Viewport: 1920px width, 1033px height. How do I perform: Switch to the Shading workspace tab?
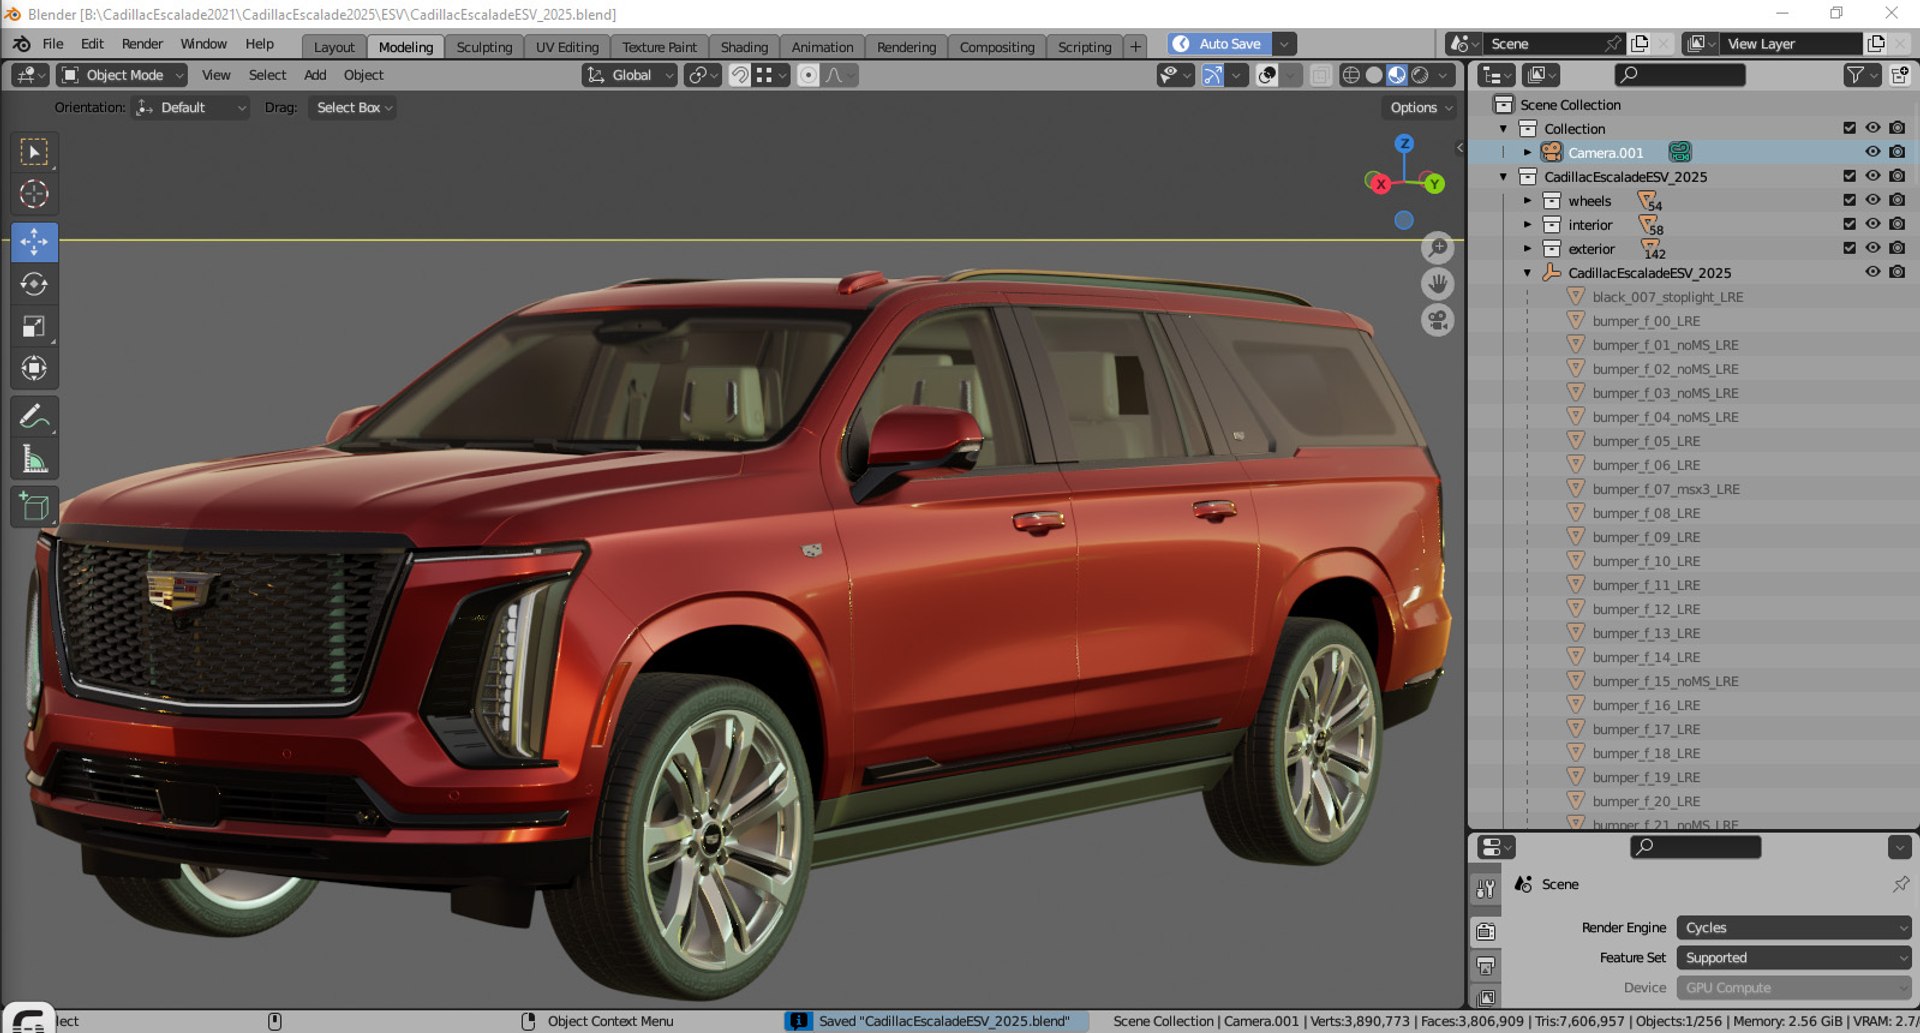coord(744,47)
